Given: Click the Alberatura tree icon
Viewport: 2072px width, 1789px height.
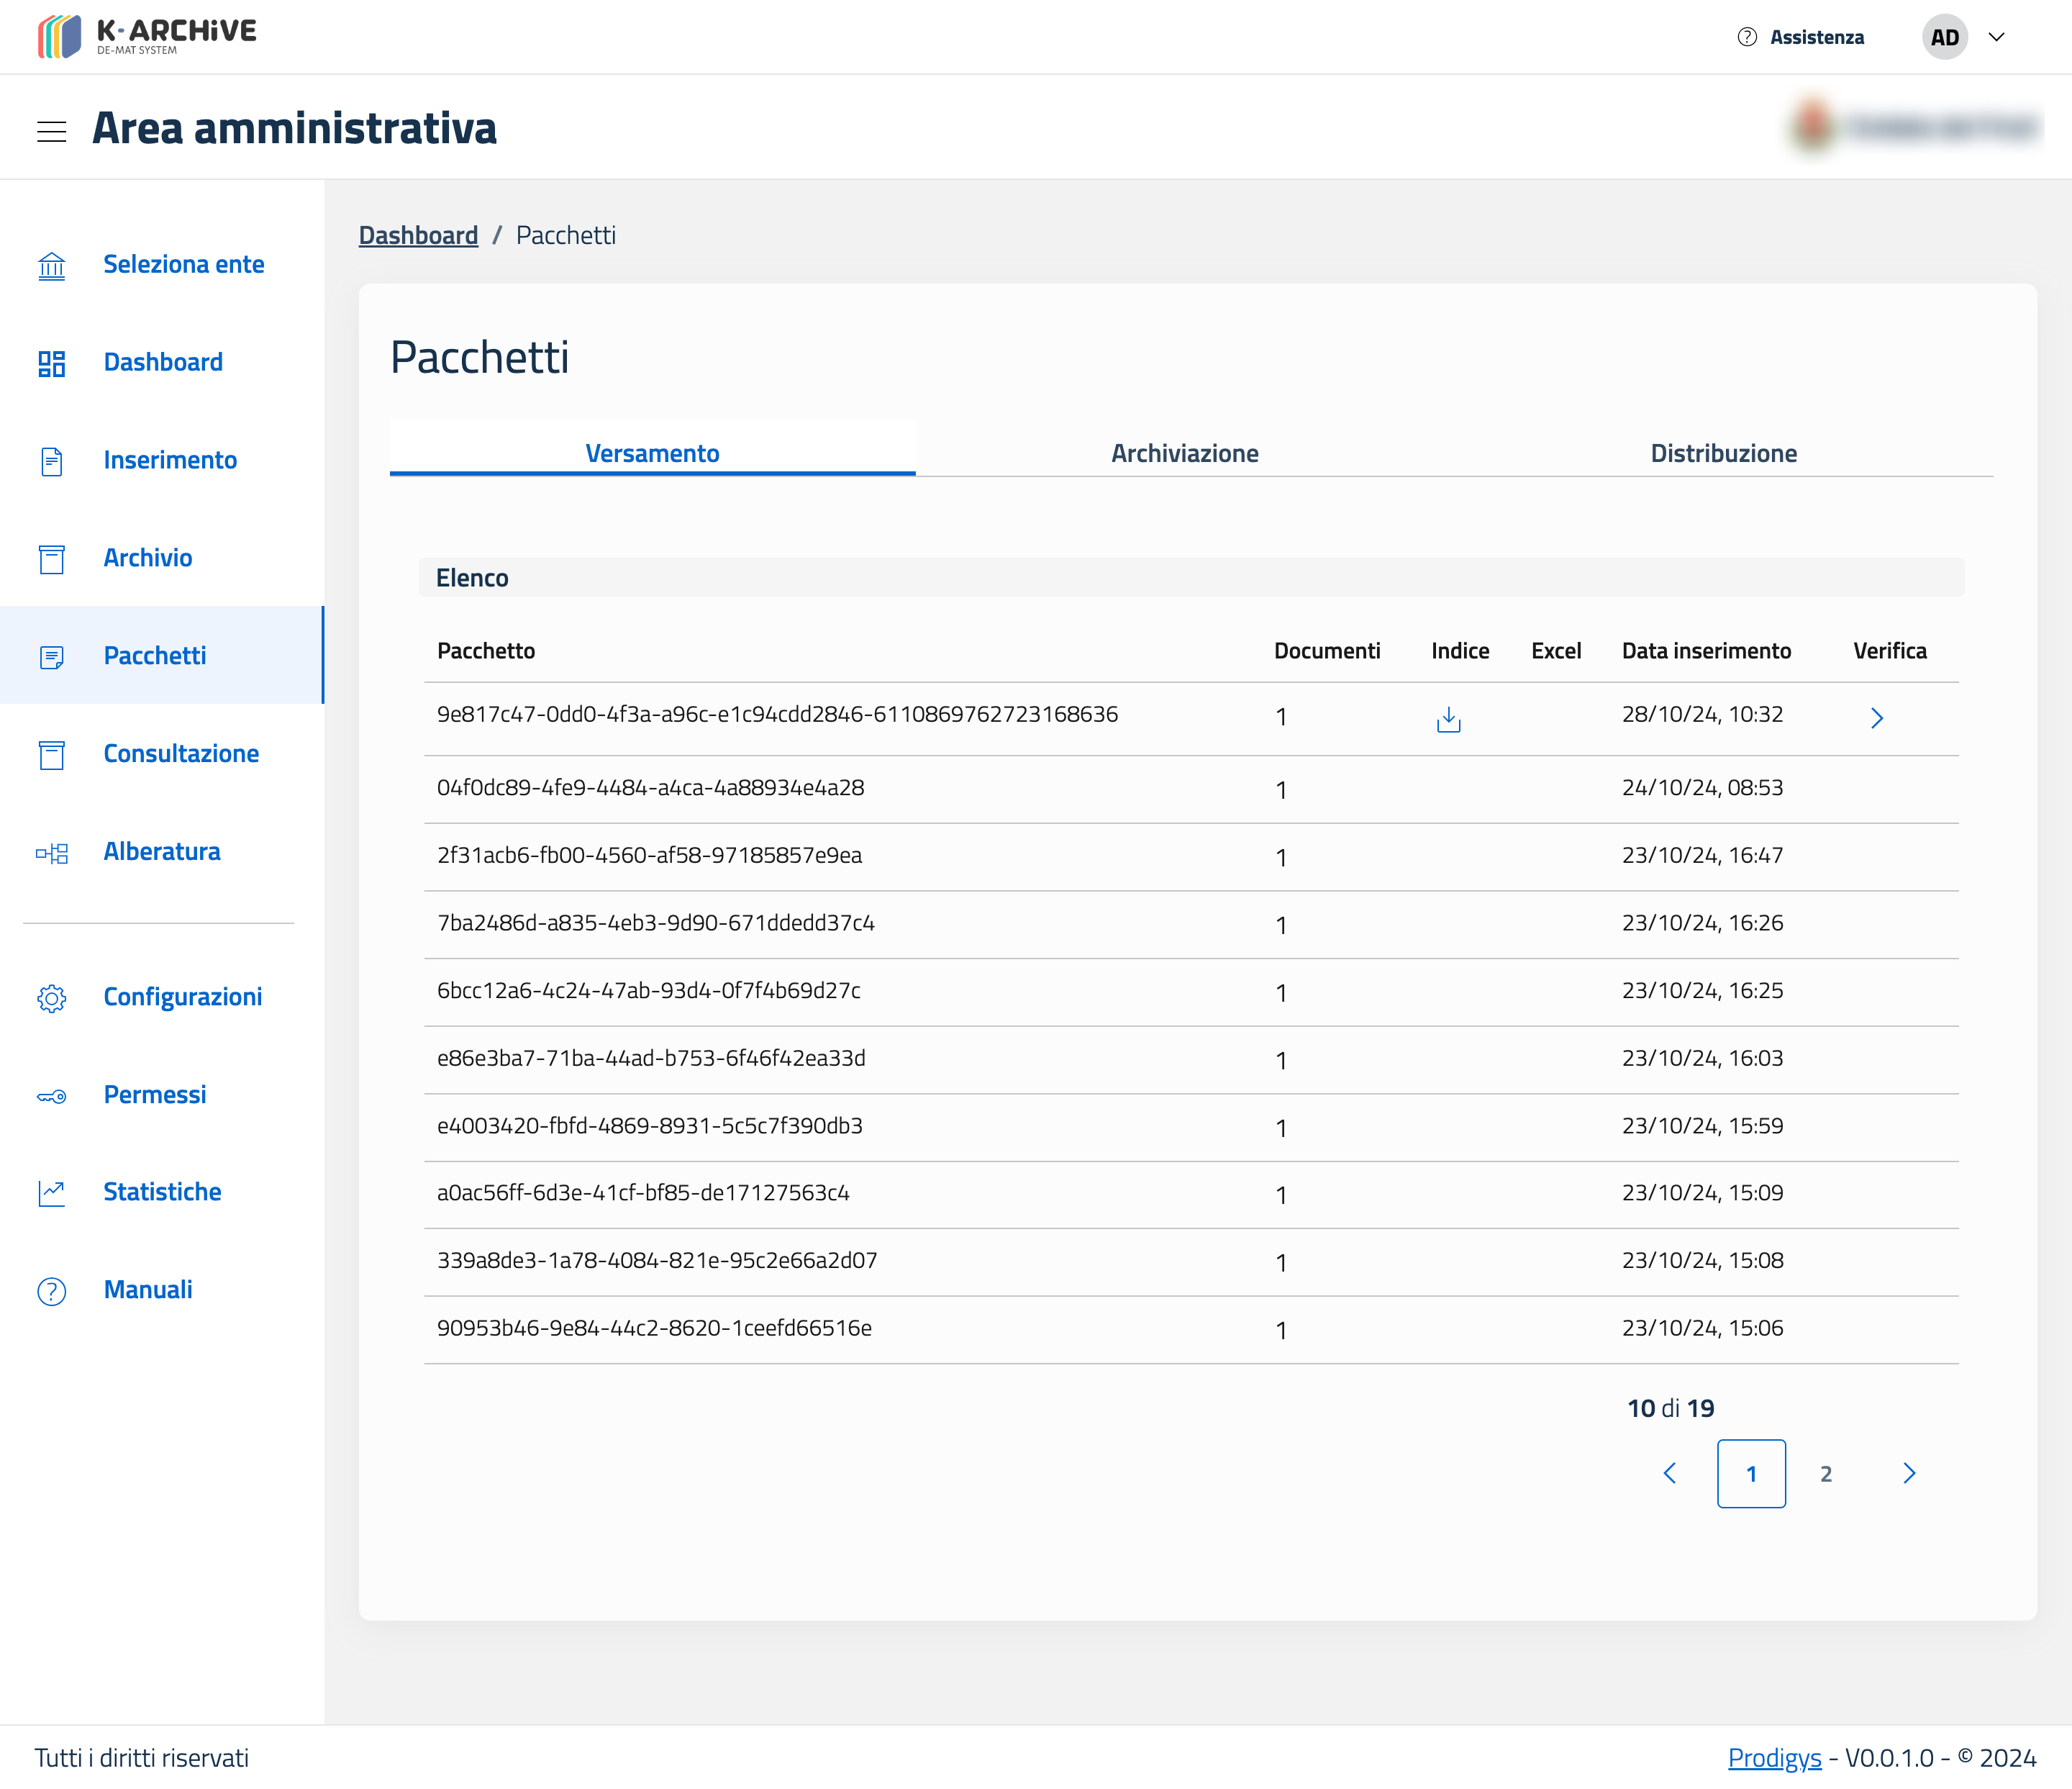Looking at the screenshot, I should (51, 853).
